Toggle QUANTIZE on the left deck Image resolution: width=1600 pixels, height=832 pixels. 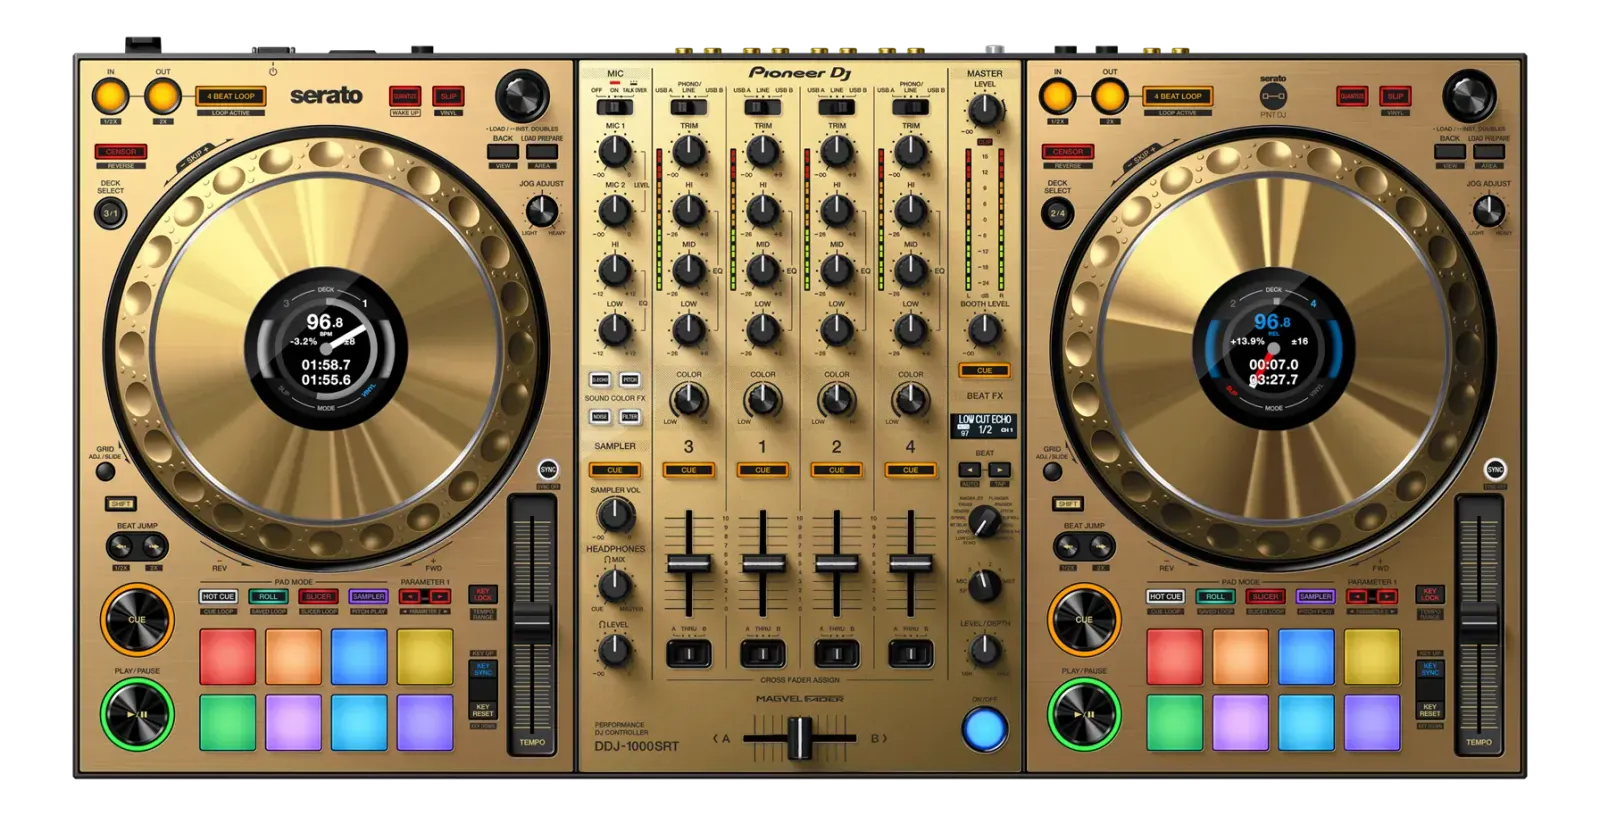click(405, 96)
